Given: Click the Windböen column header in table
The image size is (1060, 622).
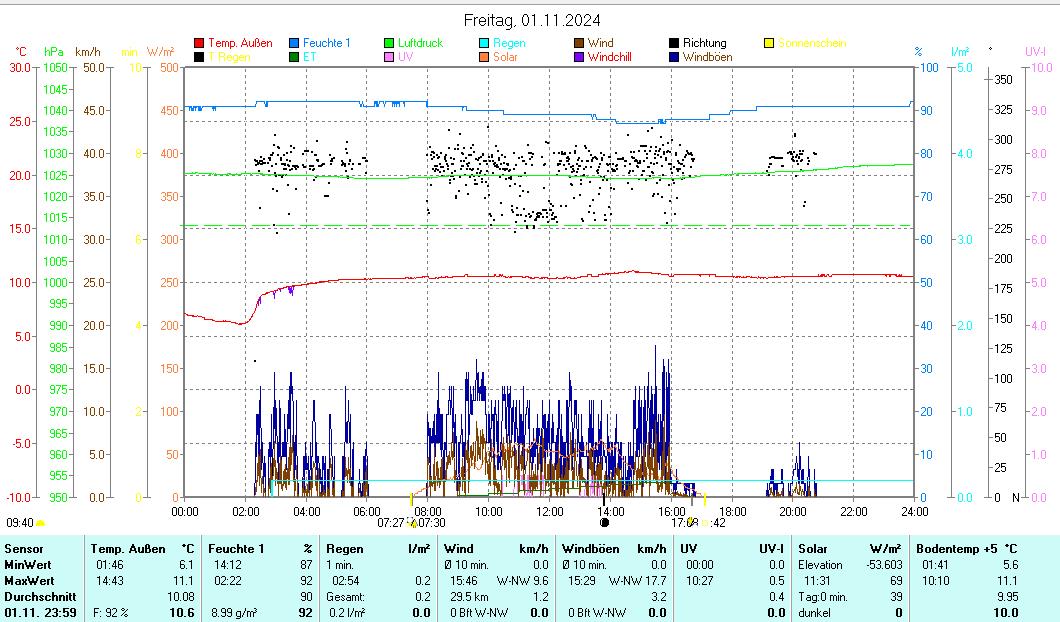Looking at the screenshot, I should coord(590,548).
